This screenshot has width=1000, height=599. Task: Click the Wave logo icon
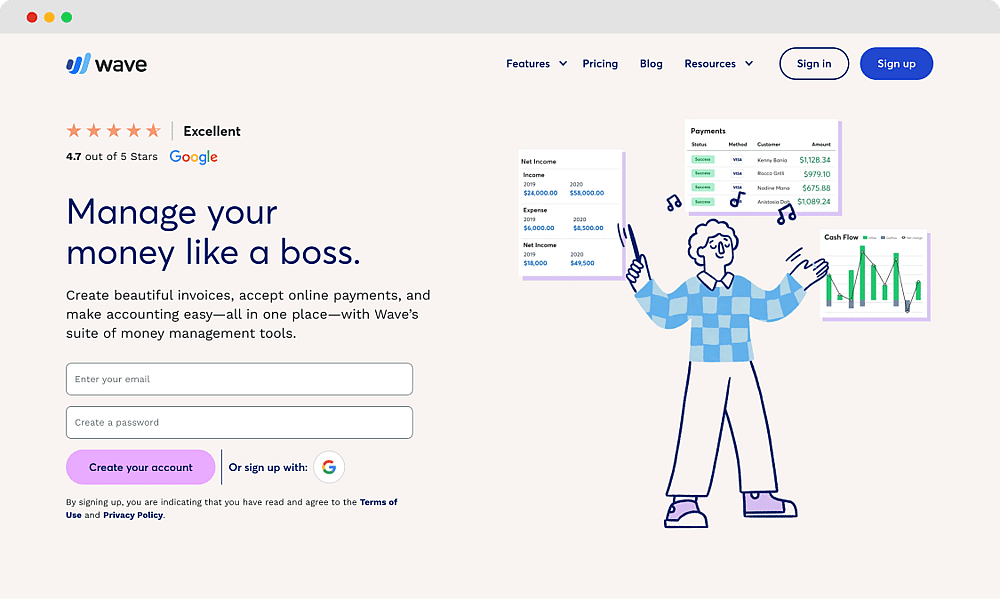(78, 64)
